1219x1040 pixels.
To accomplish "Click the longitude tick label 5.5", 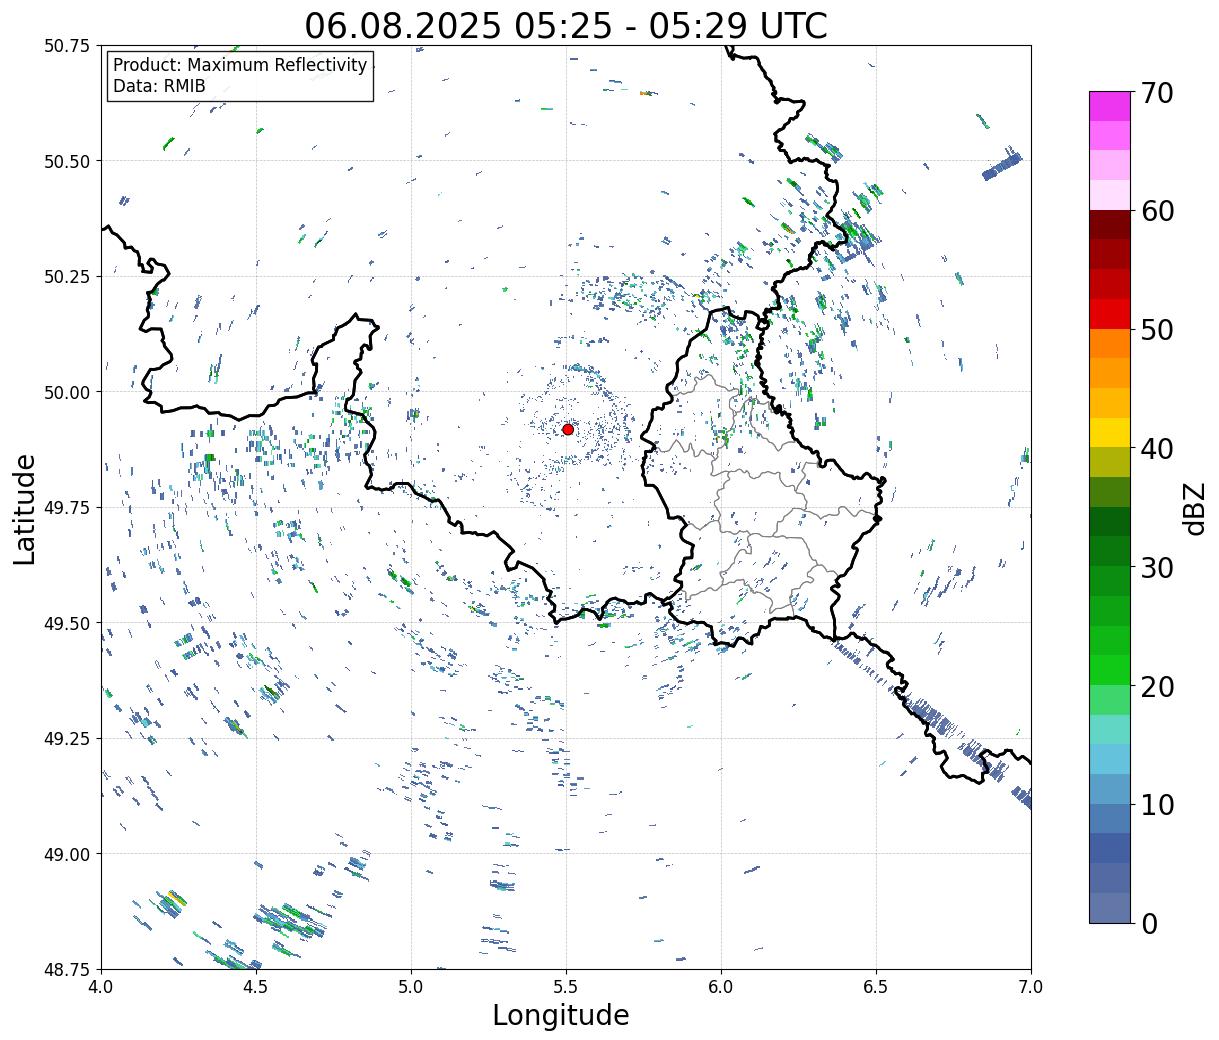I will tap(566, 987).
